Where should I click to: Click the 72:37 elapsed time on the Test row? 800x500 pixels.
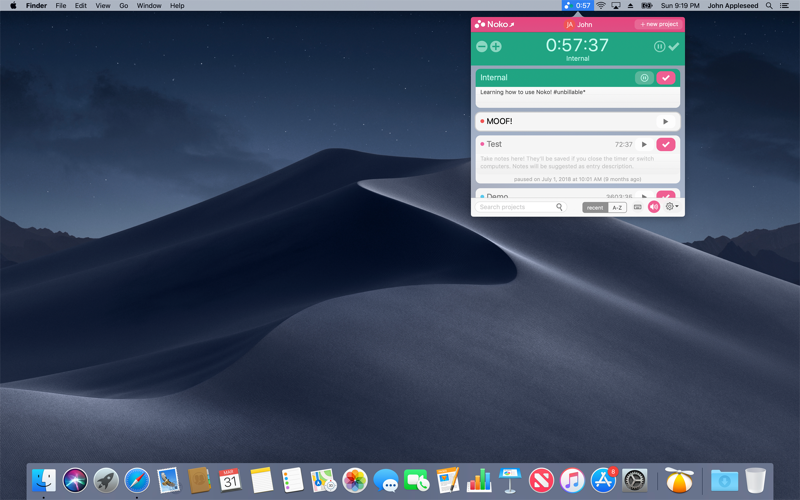coord(623,144)
